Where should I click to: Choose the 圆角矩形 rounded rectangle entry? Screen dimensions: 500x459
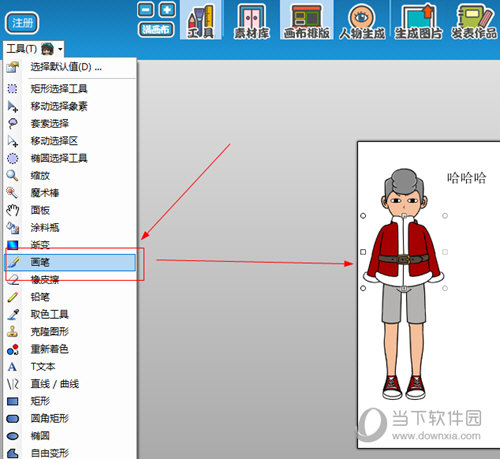[70, 418]
